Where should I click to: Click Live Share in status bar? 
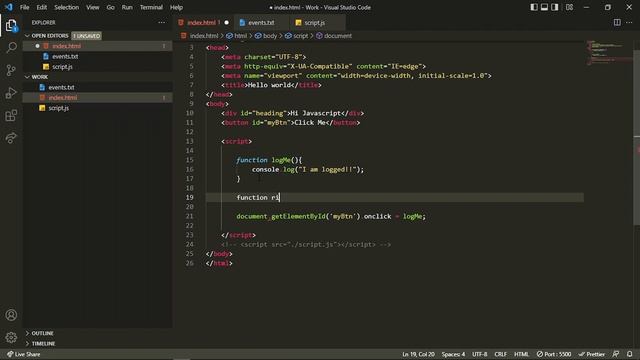[x=24, y=354]
